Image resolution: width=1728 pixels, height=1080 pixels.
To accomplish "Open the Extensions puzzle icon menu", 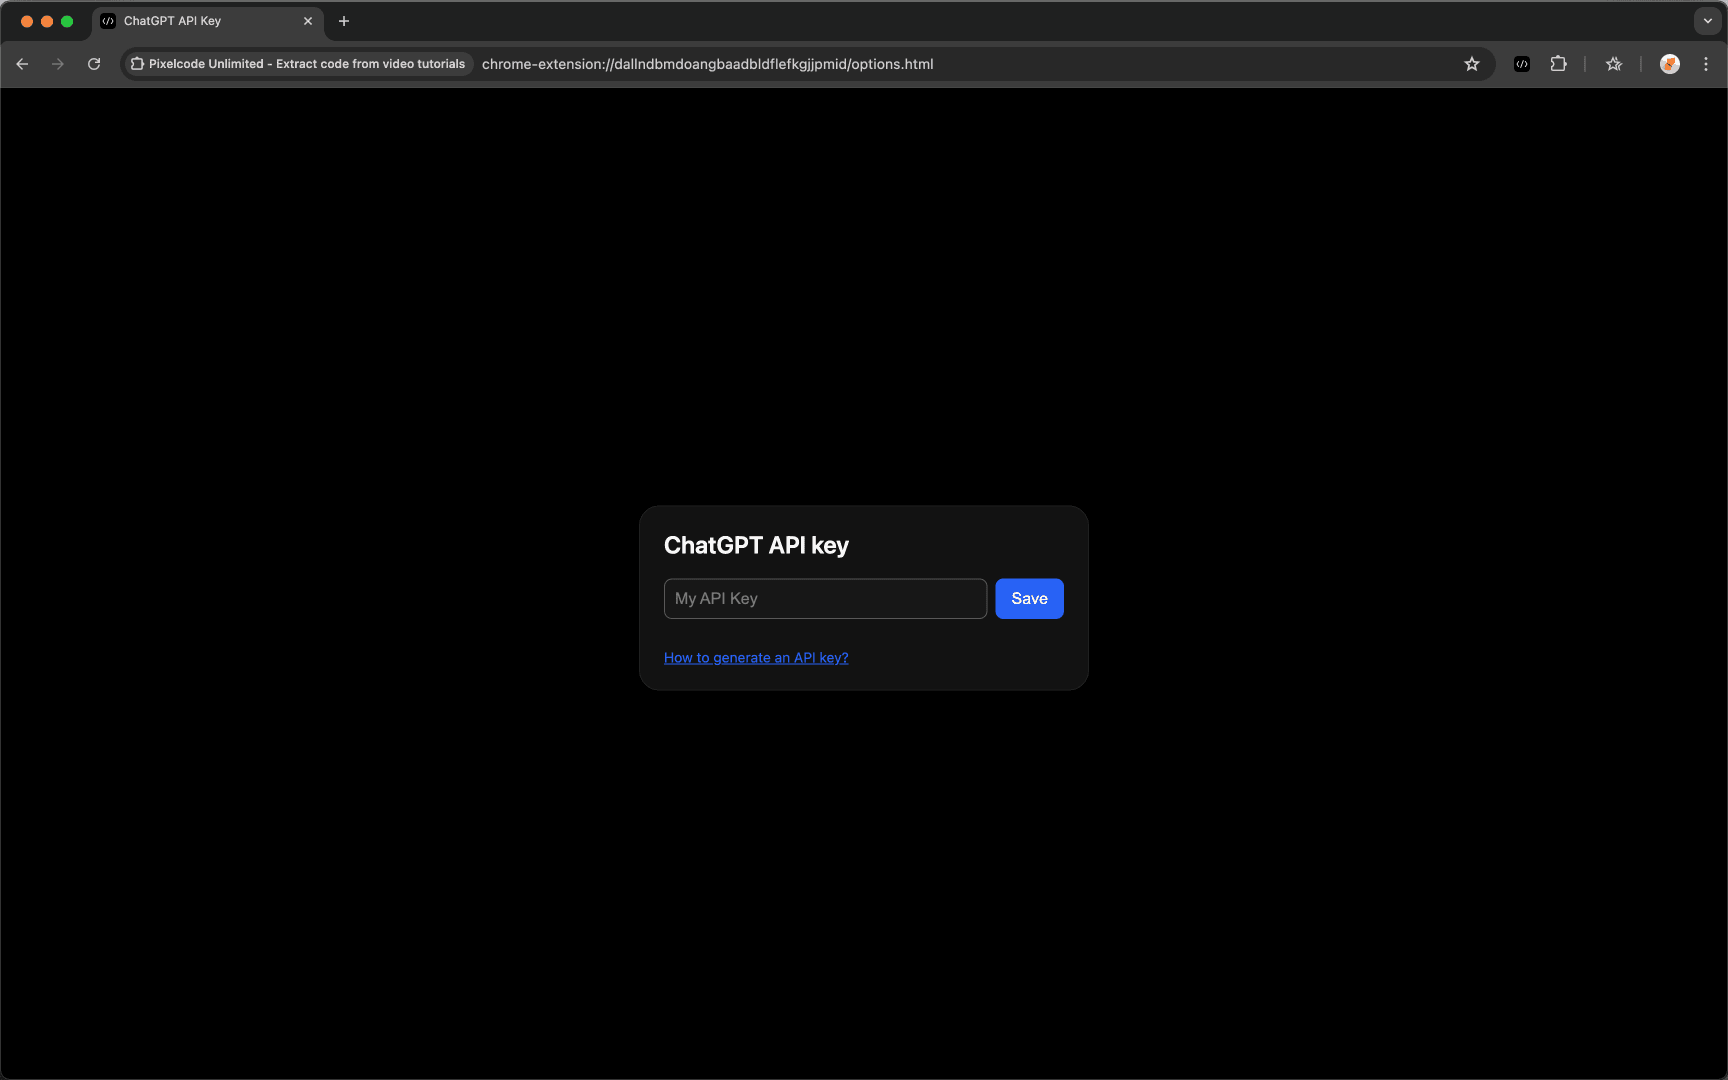I will click(x=1558, y=64).
